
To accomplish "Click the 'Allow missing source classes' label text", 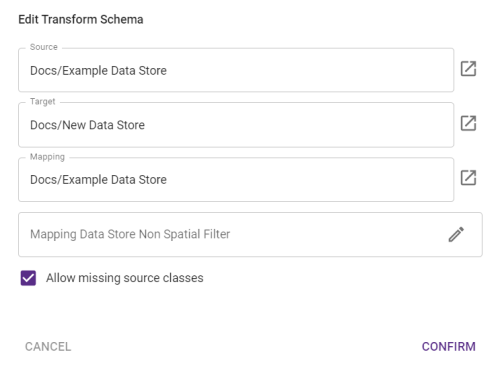I will [x=125, y=278].
